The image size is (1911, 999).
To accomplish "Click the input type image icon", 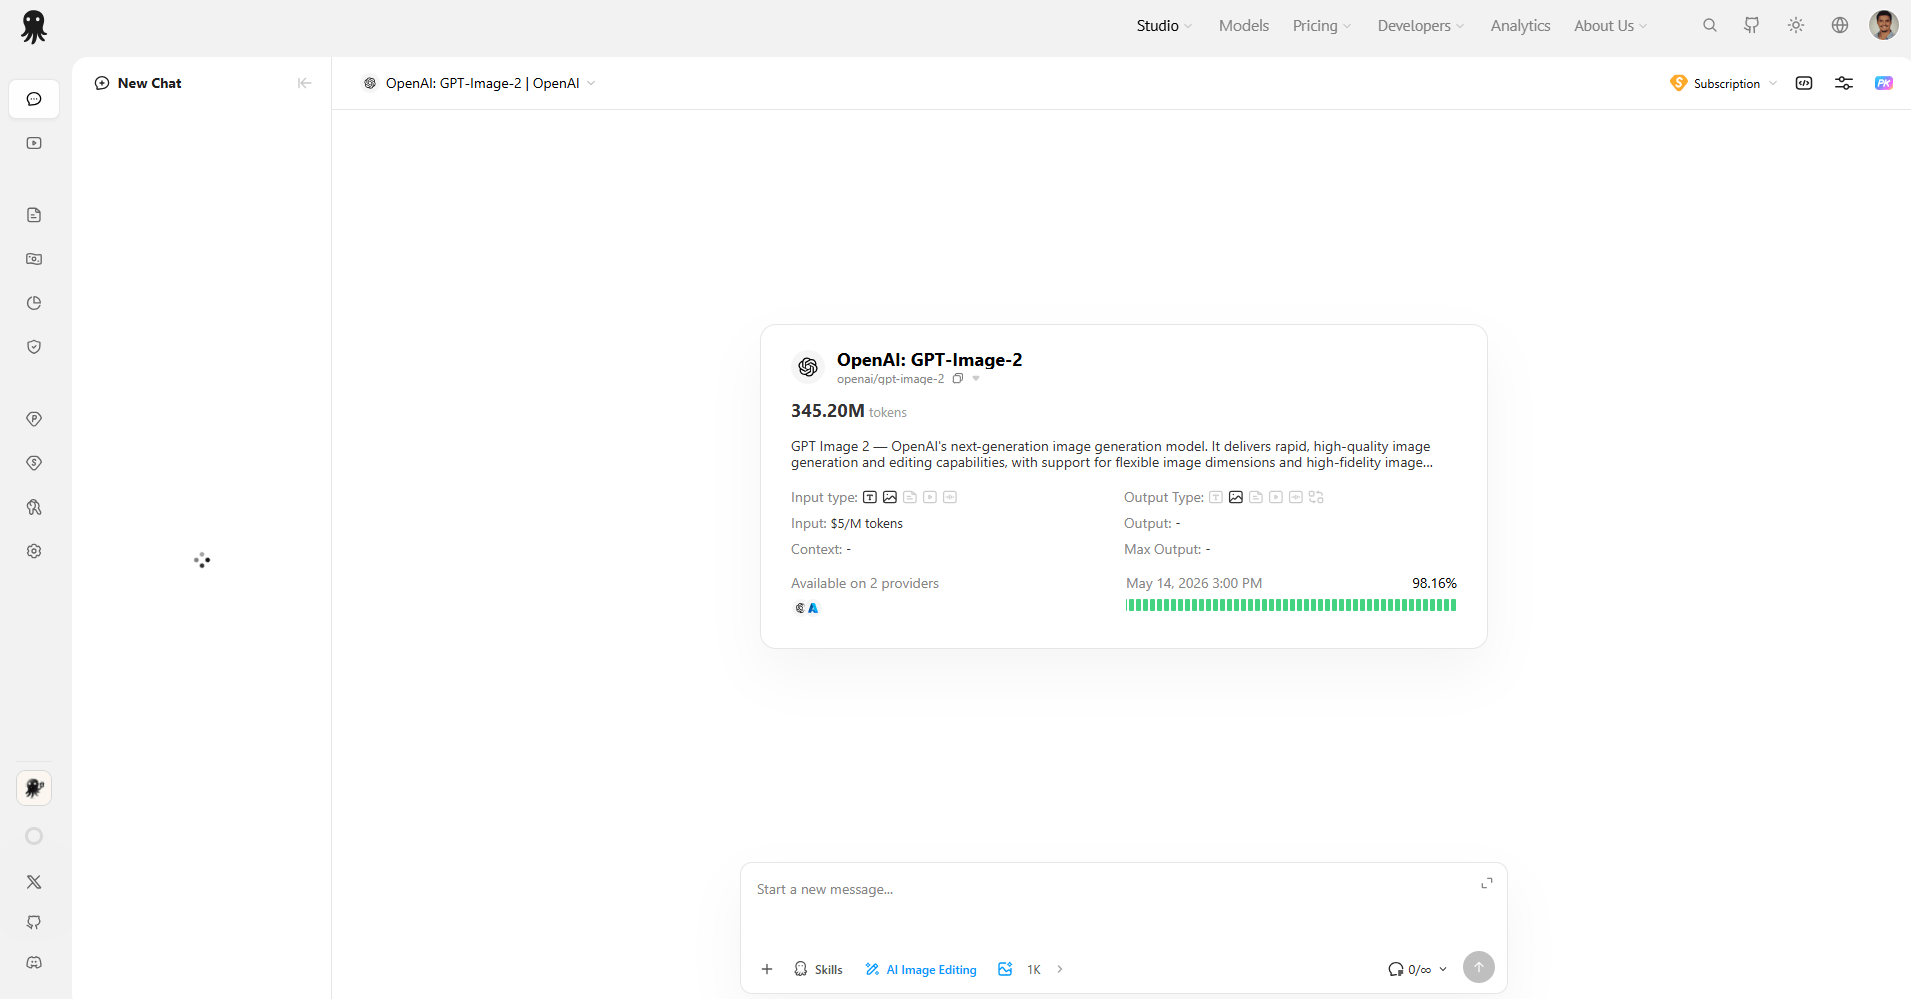I will [x=890, y=497].
